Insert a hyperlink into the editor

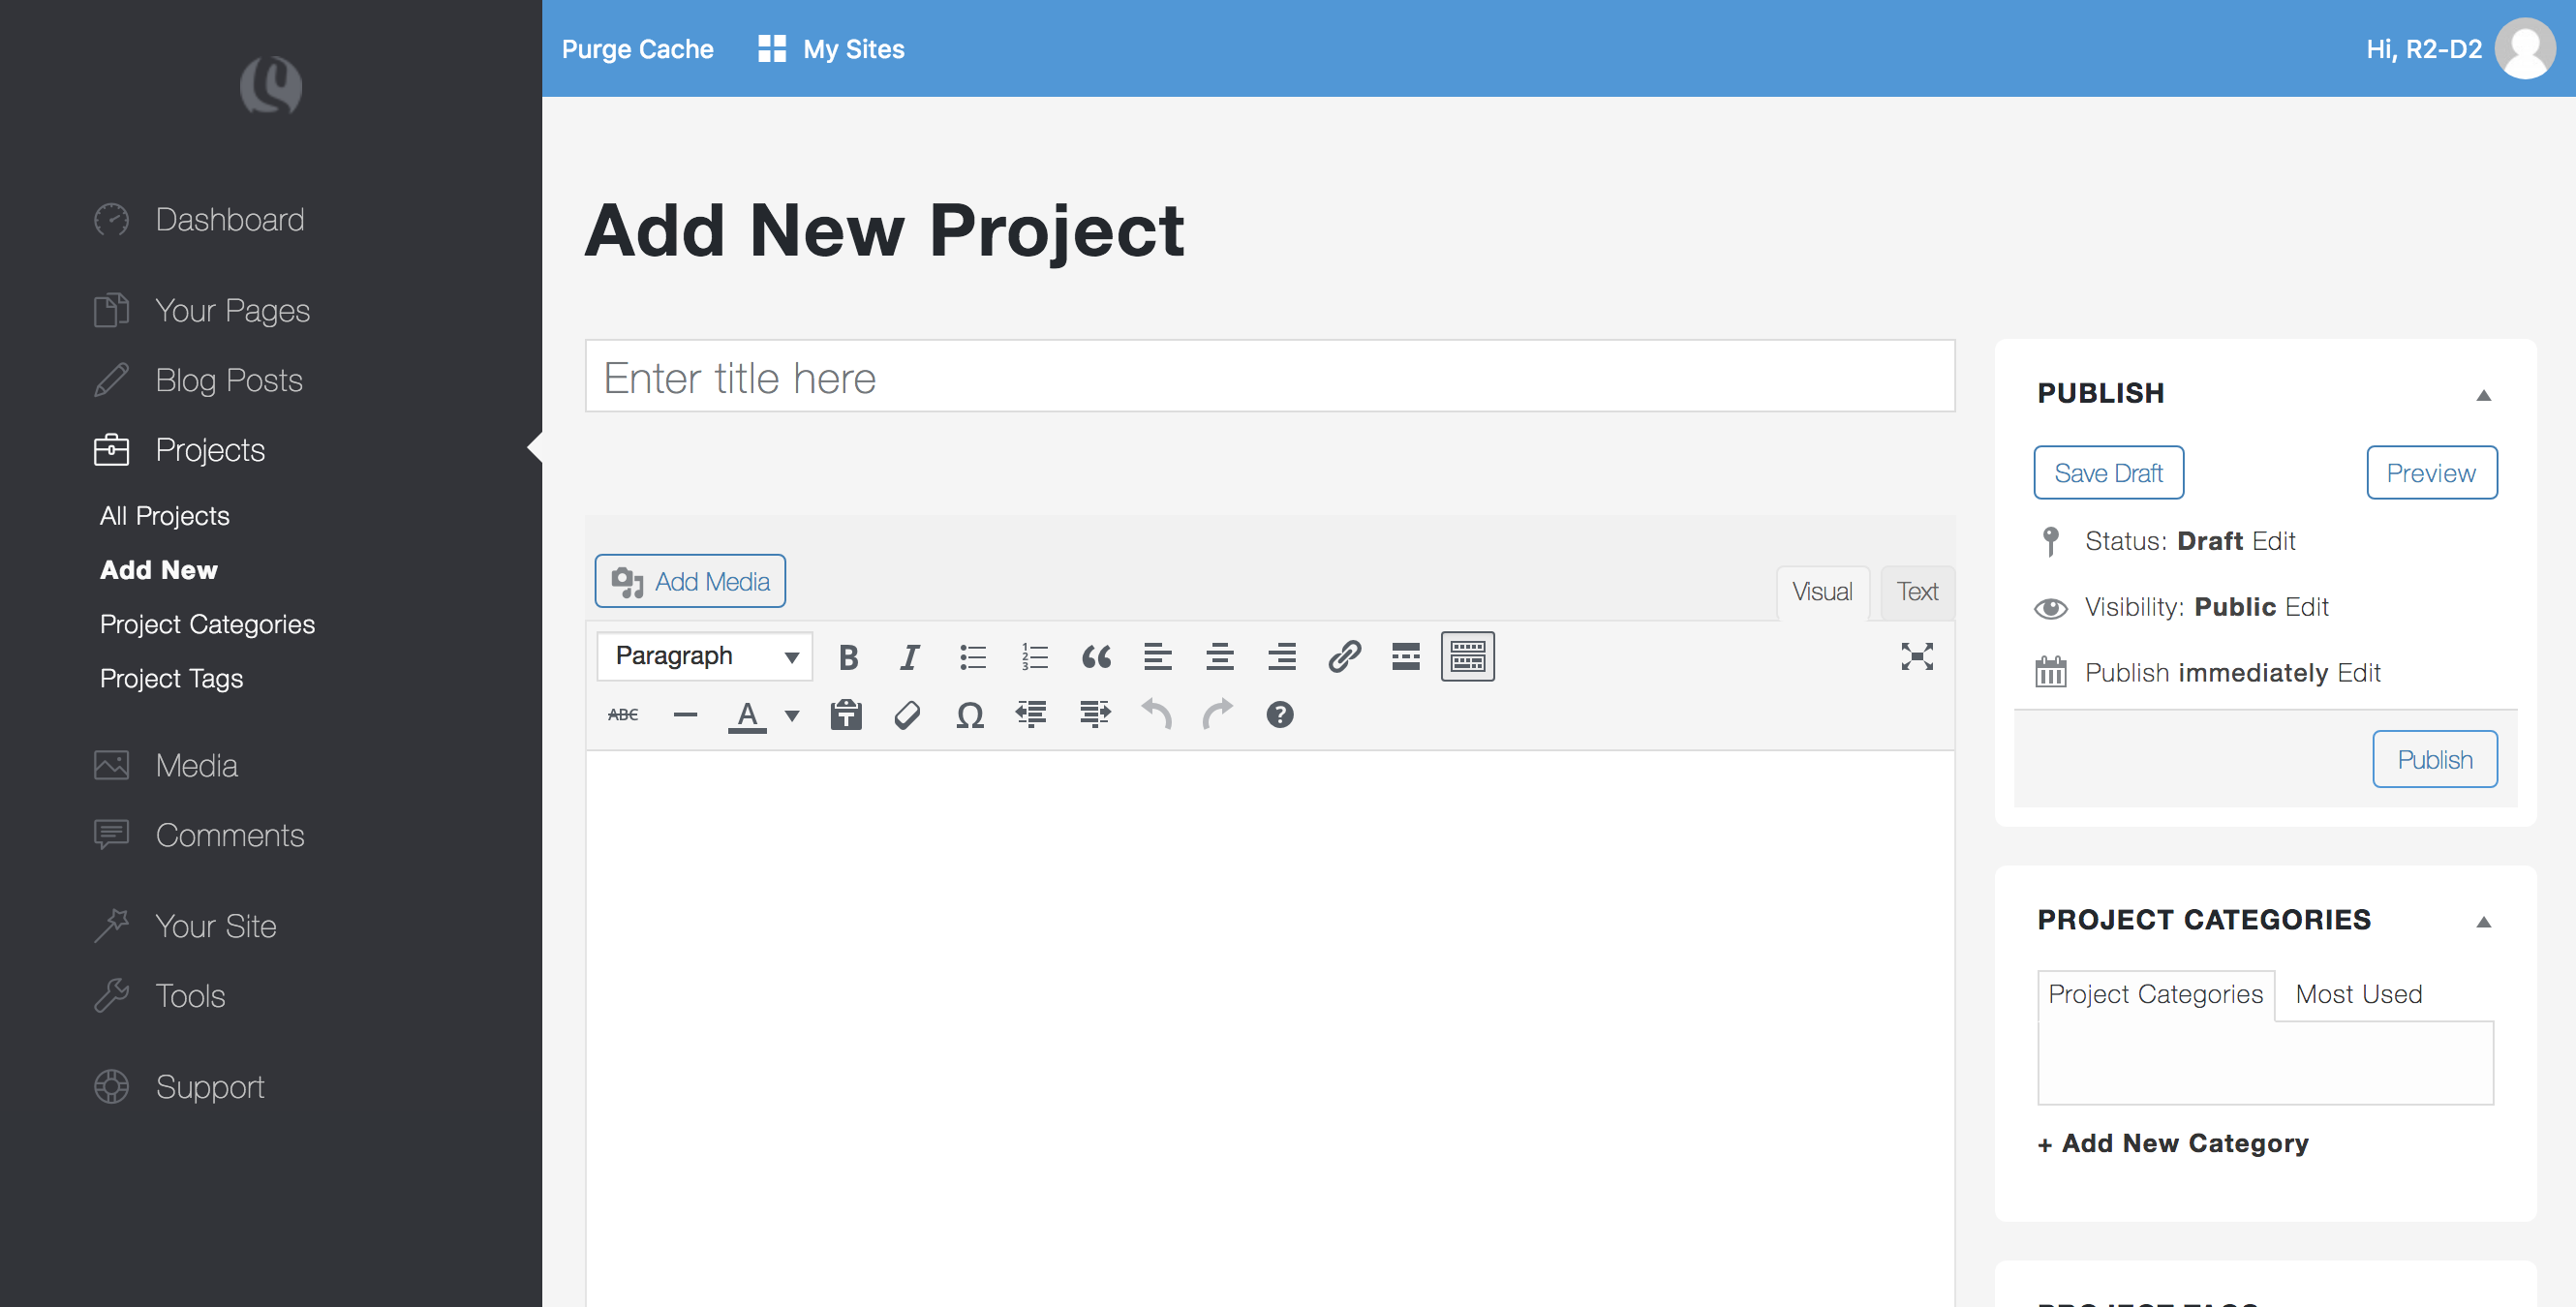[x=1345, y=657]
